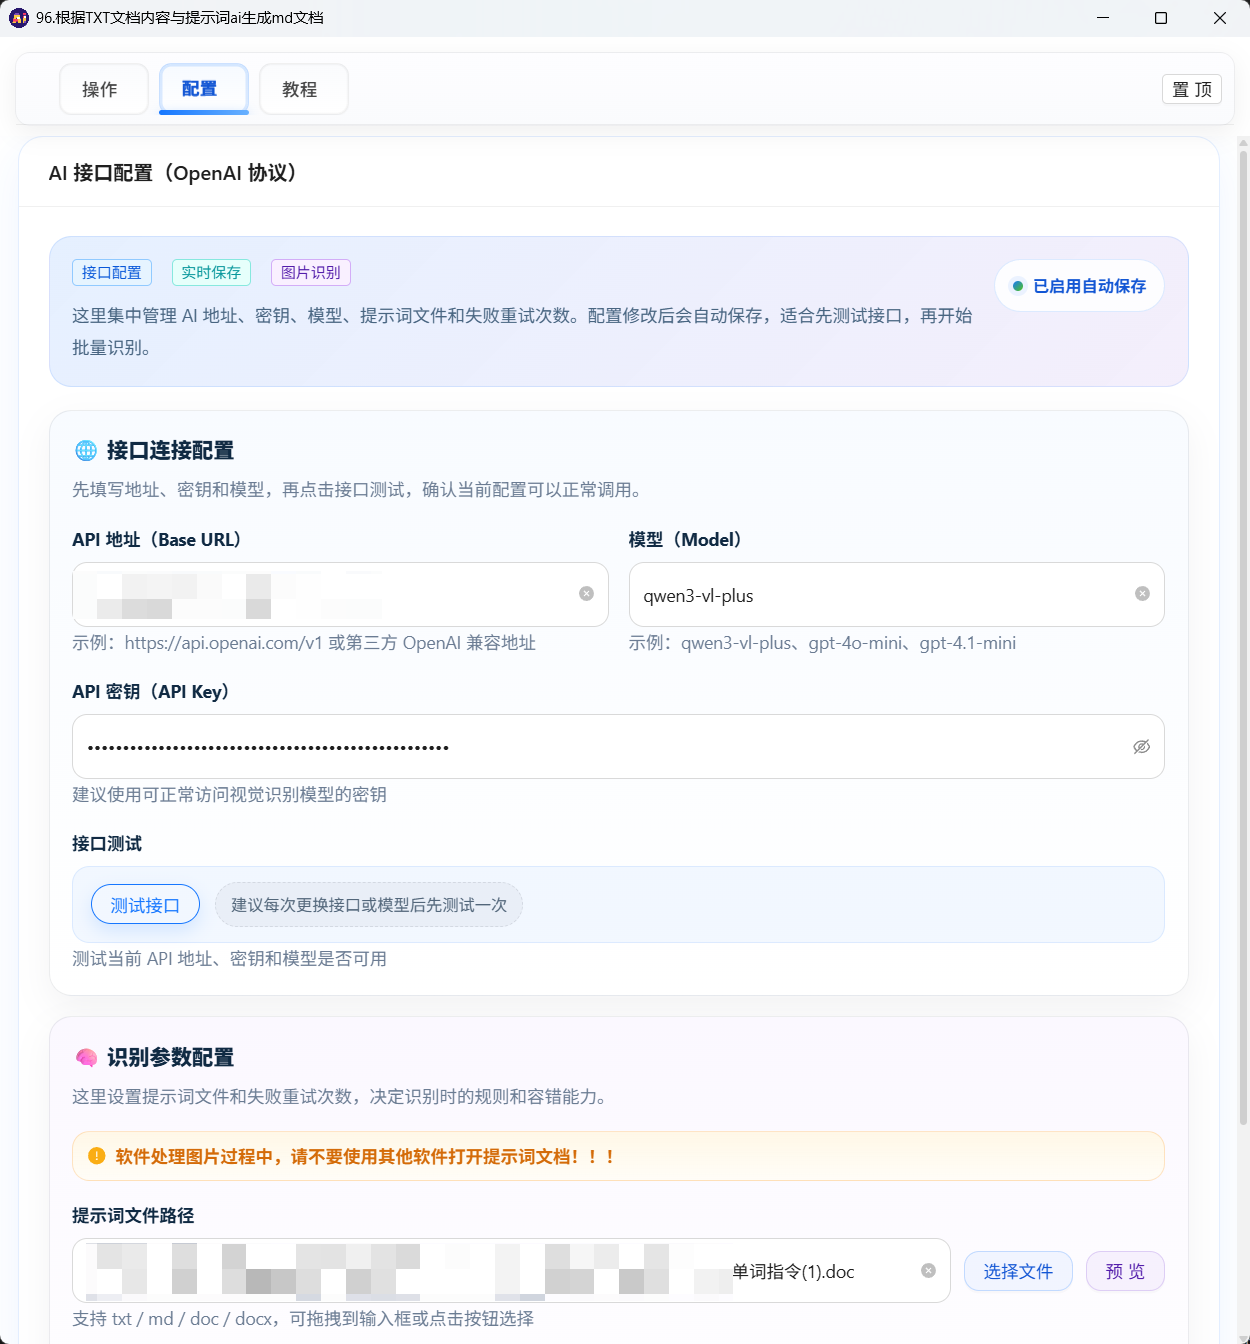Click the 置顶 pin button
The image size is (1250, 1344).
(x=1191, y=89)
